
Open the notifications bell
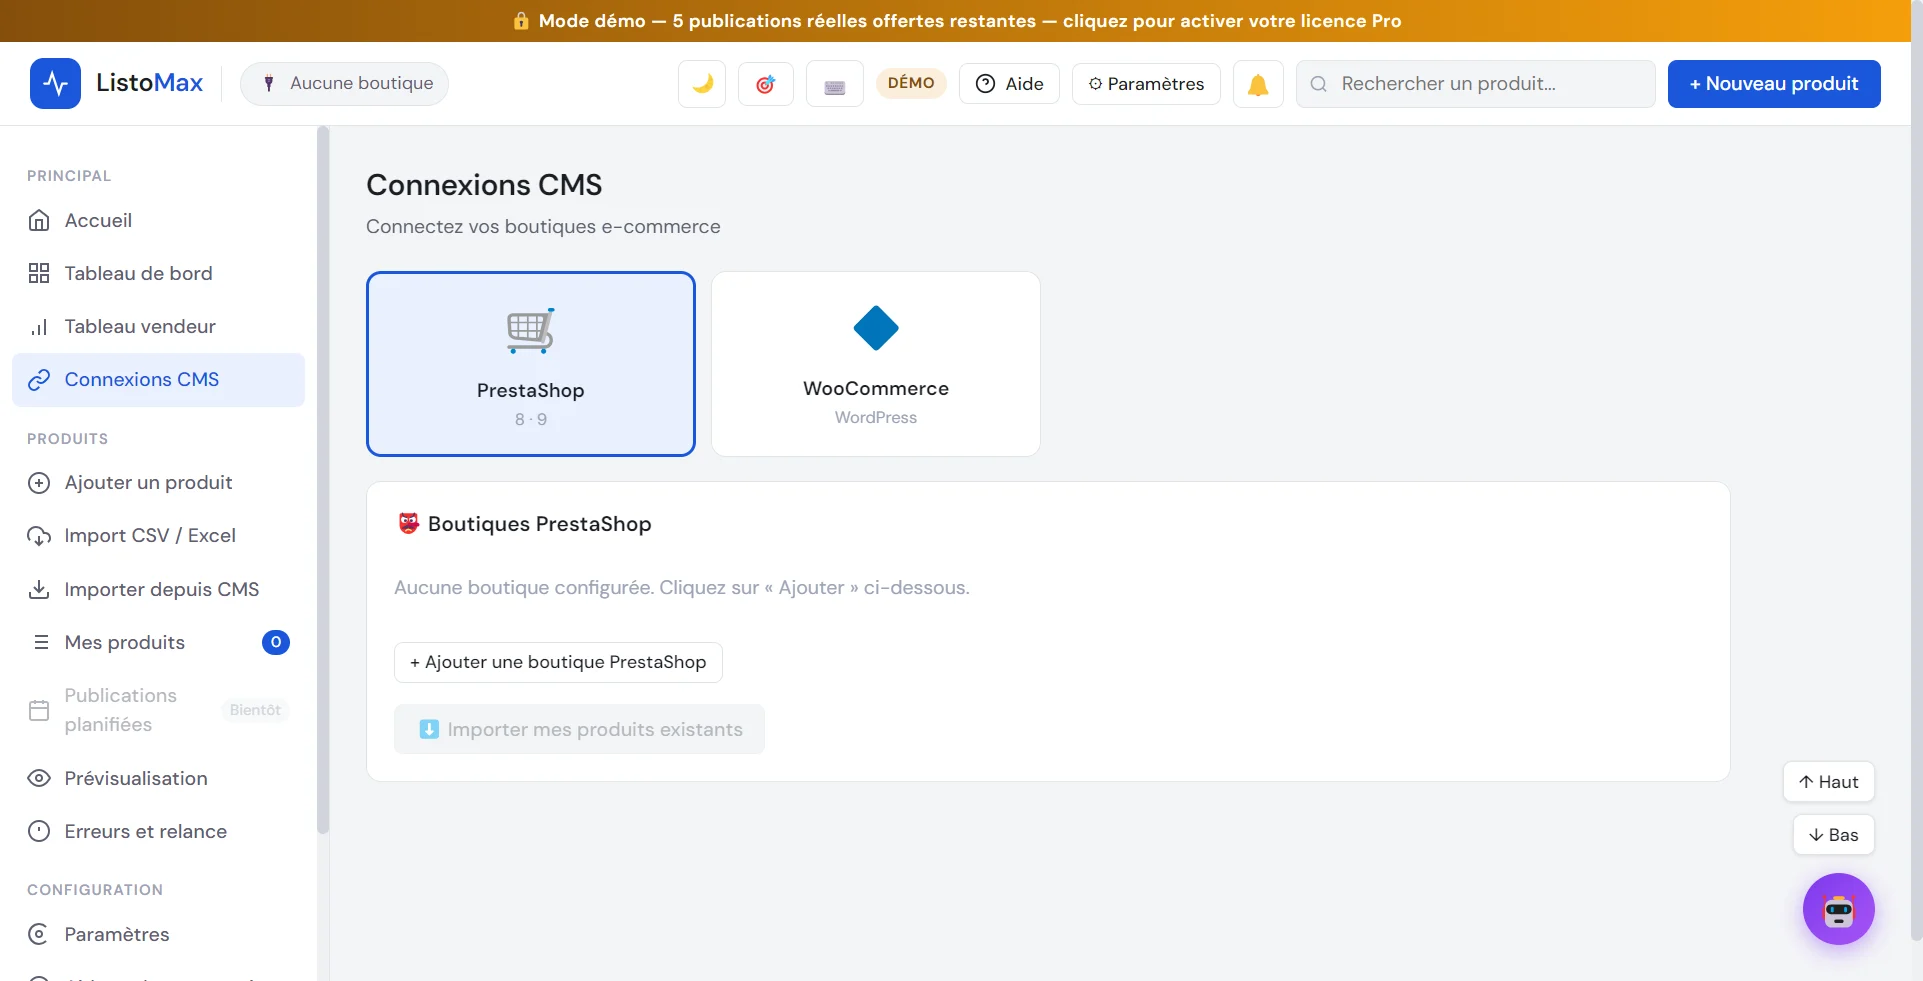[x=1258, y=84]
